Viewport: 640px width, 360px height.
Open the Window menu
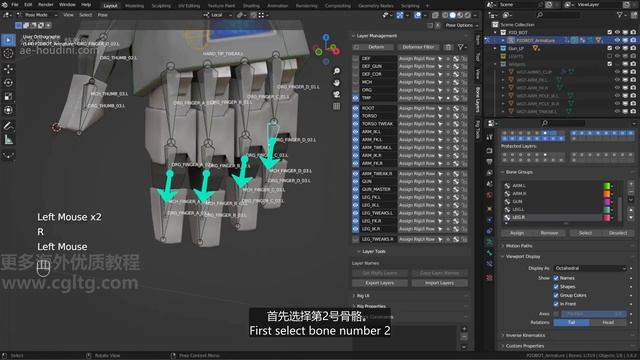67,4
